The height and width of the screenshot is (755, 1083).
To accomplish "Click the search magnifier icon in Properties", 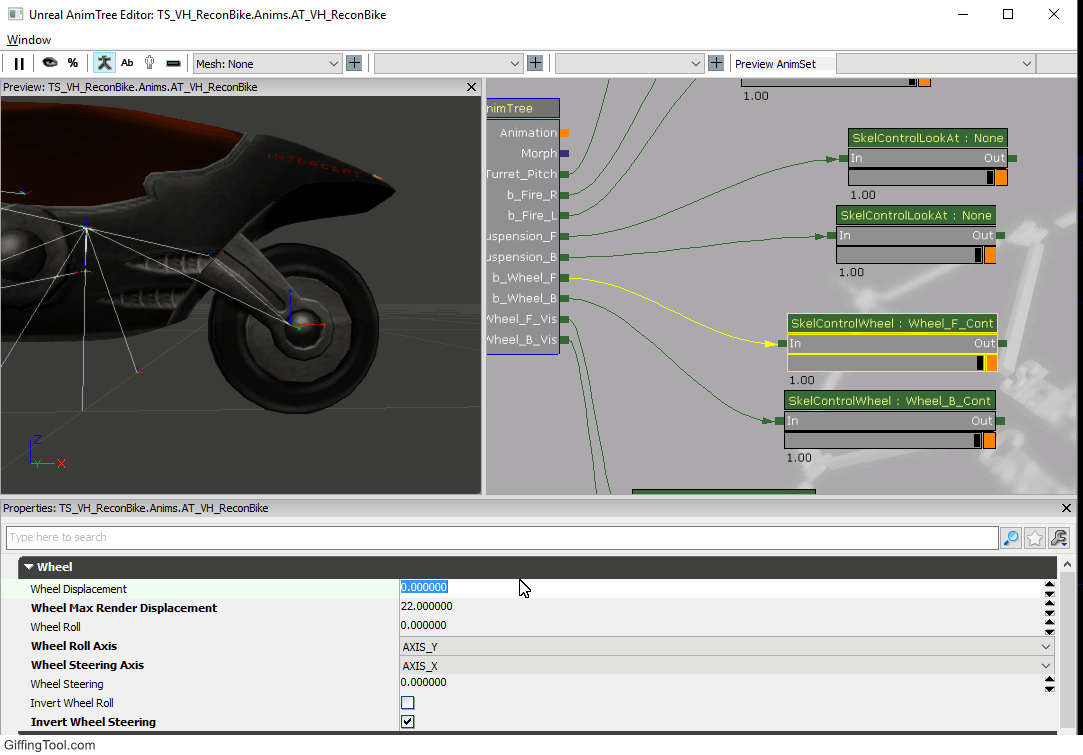I will point(1011,537).
